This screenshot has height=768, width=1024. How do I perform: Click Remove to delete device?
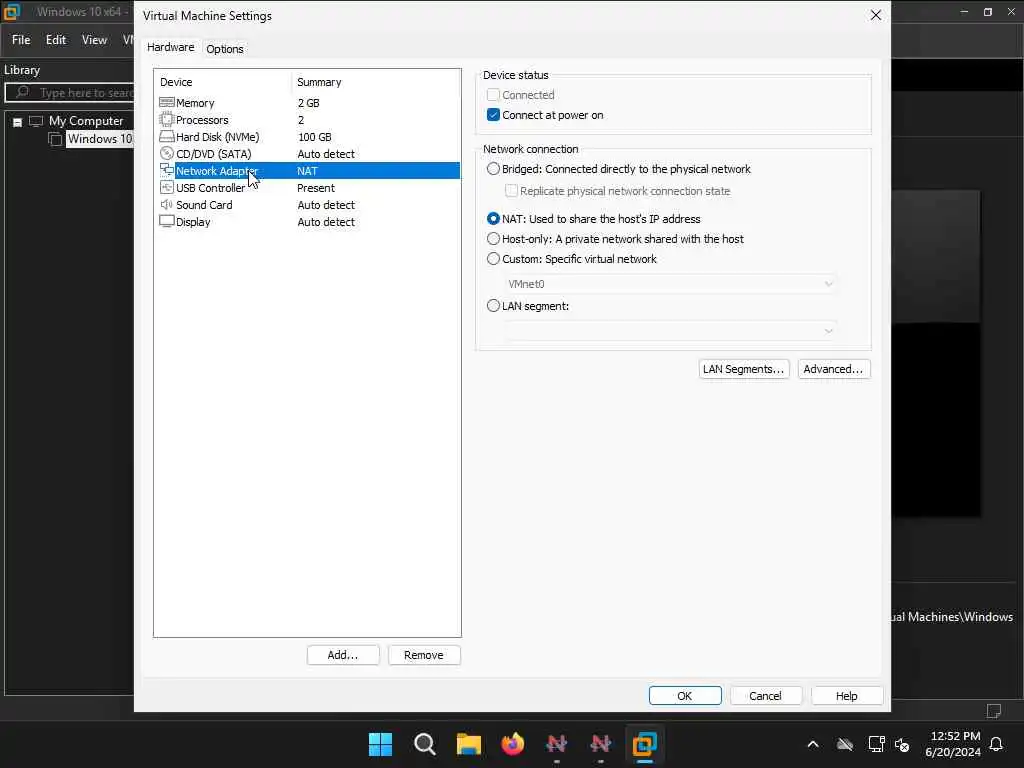coord(424,655)
